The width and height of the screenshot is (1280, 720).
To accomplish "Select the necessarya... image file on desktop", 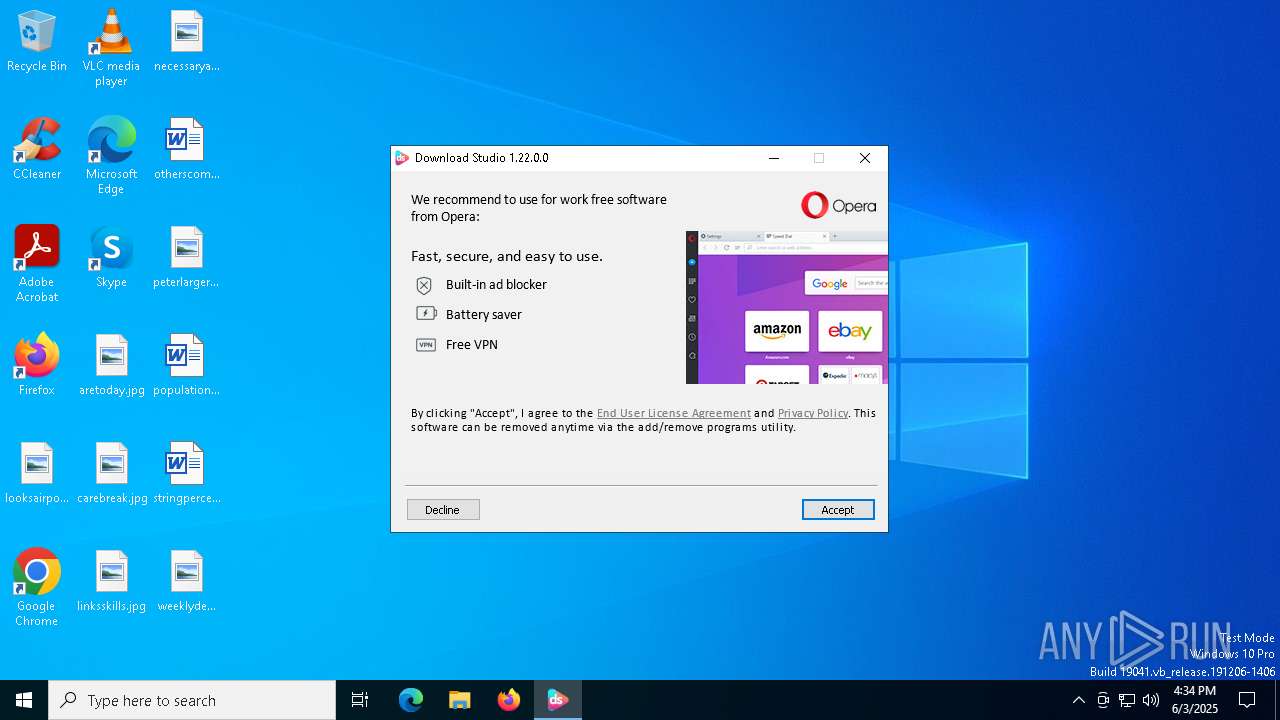I will point(187,42).
